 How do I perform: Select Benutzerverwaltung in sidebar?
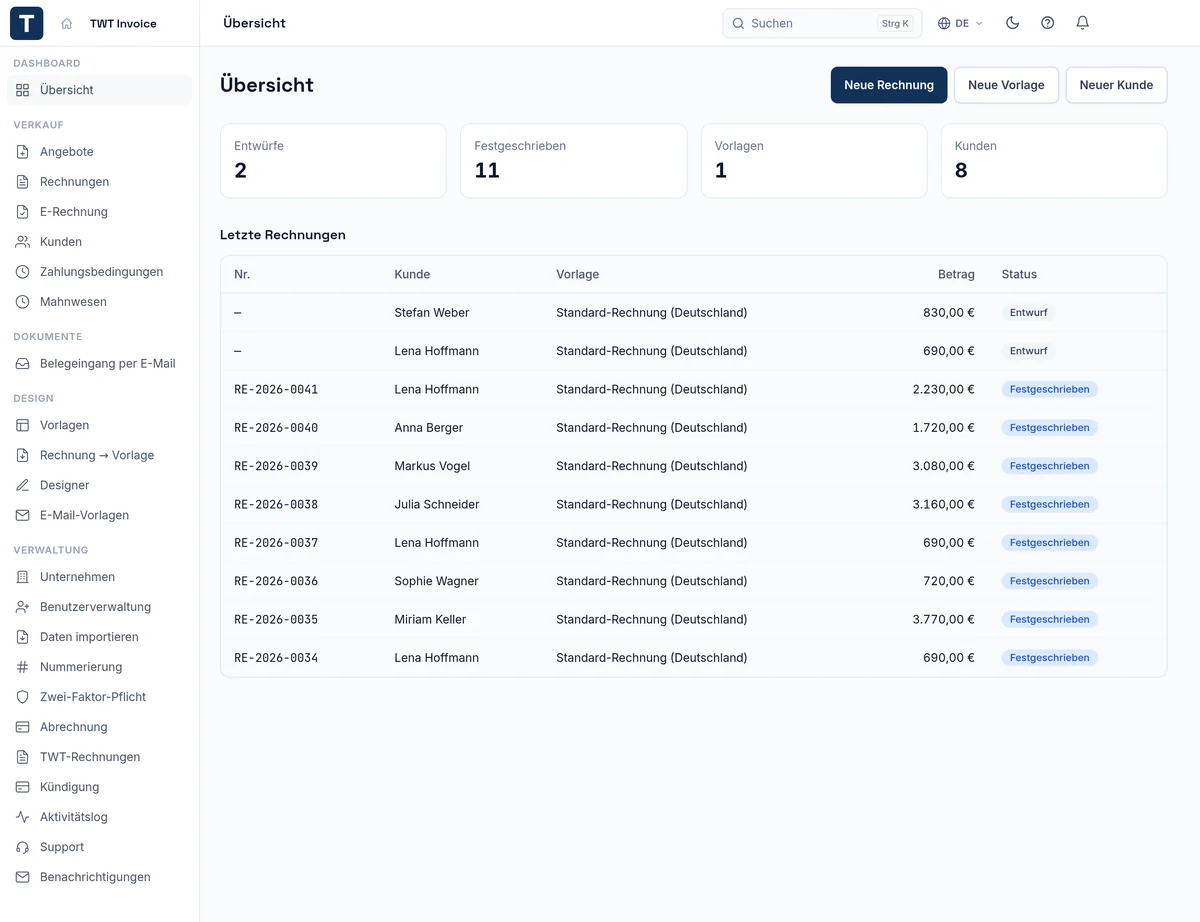click(x=99, y=607)
